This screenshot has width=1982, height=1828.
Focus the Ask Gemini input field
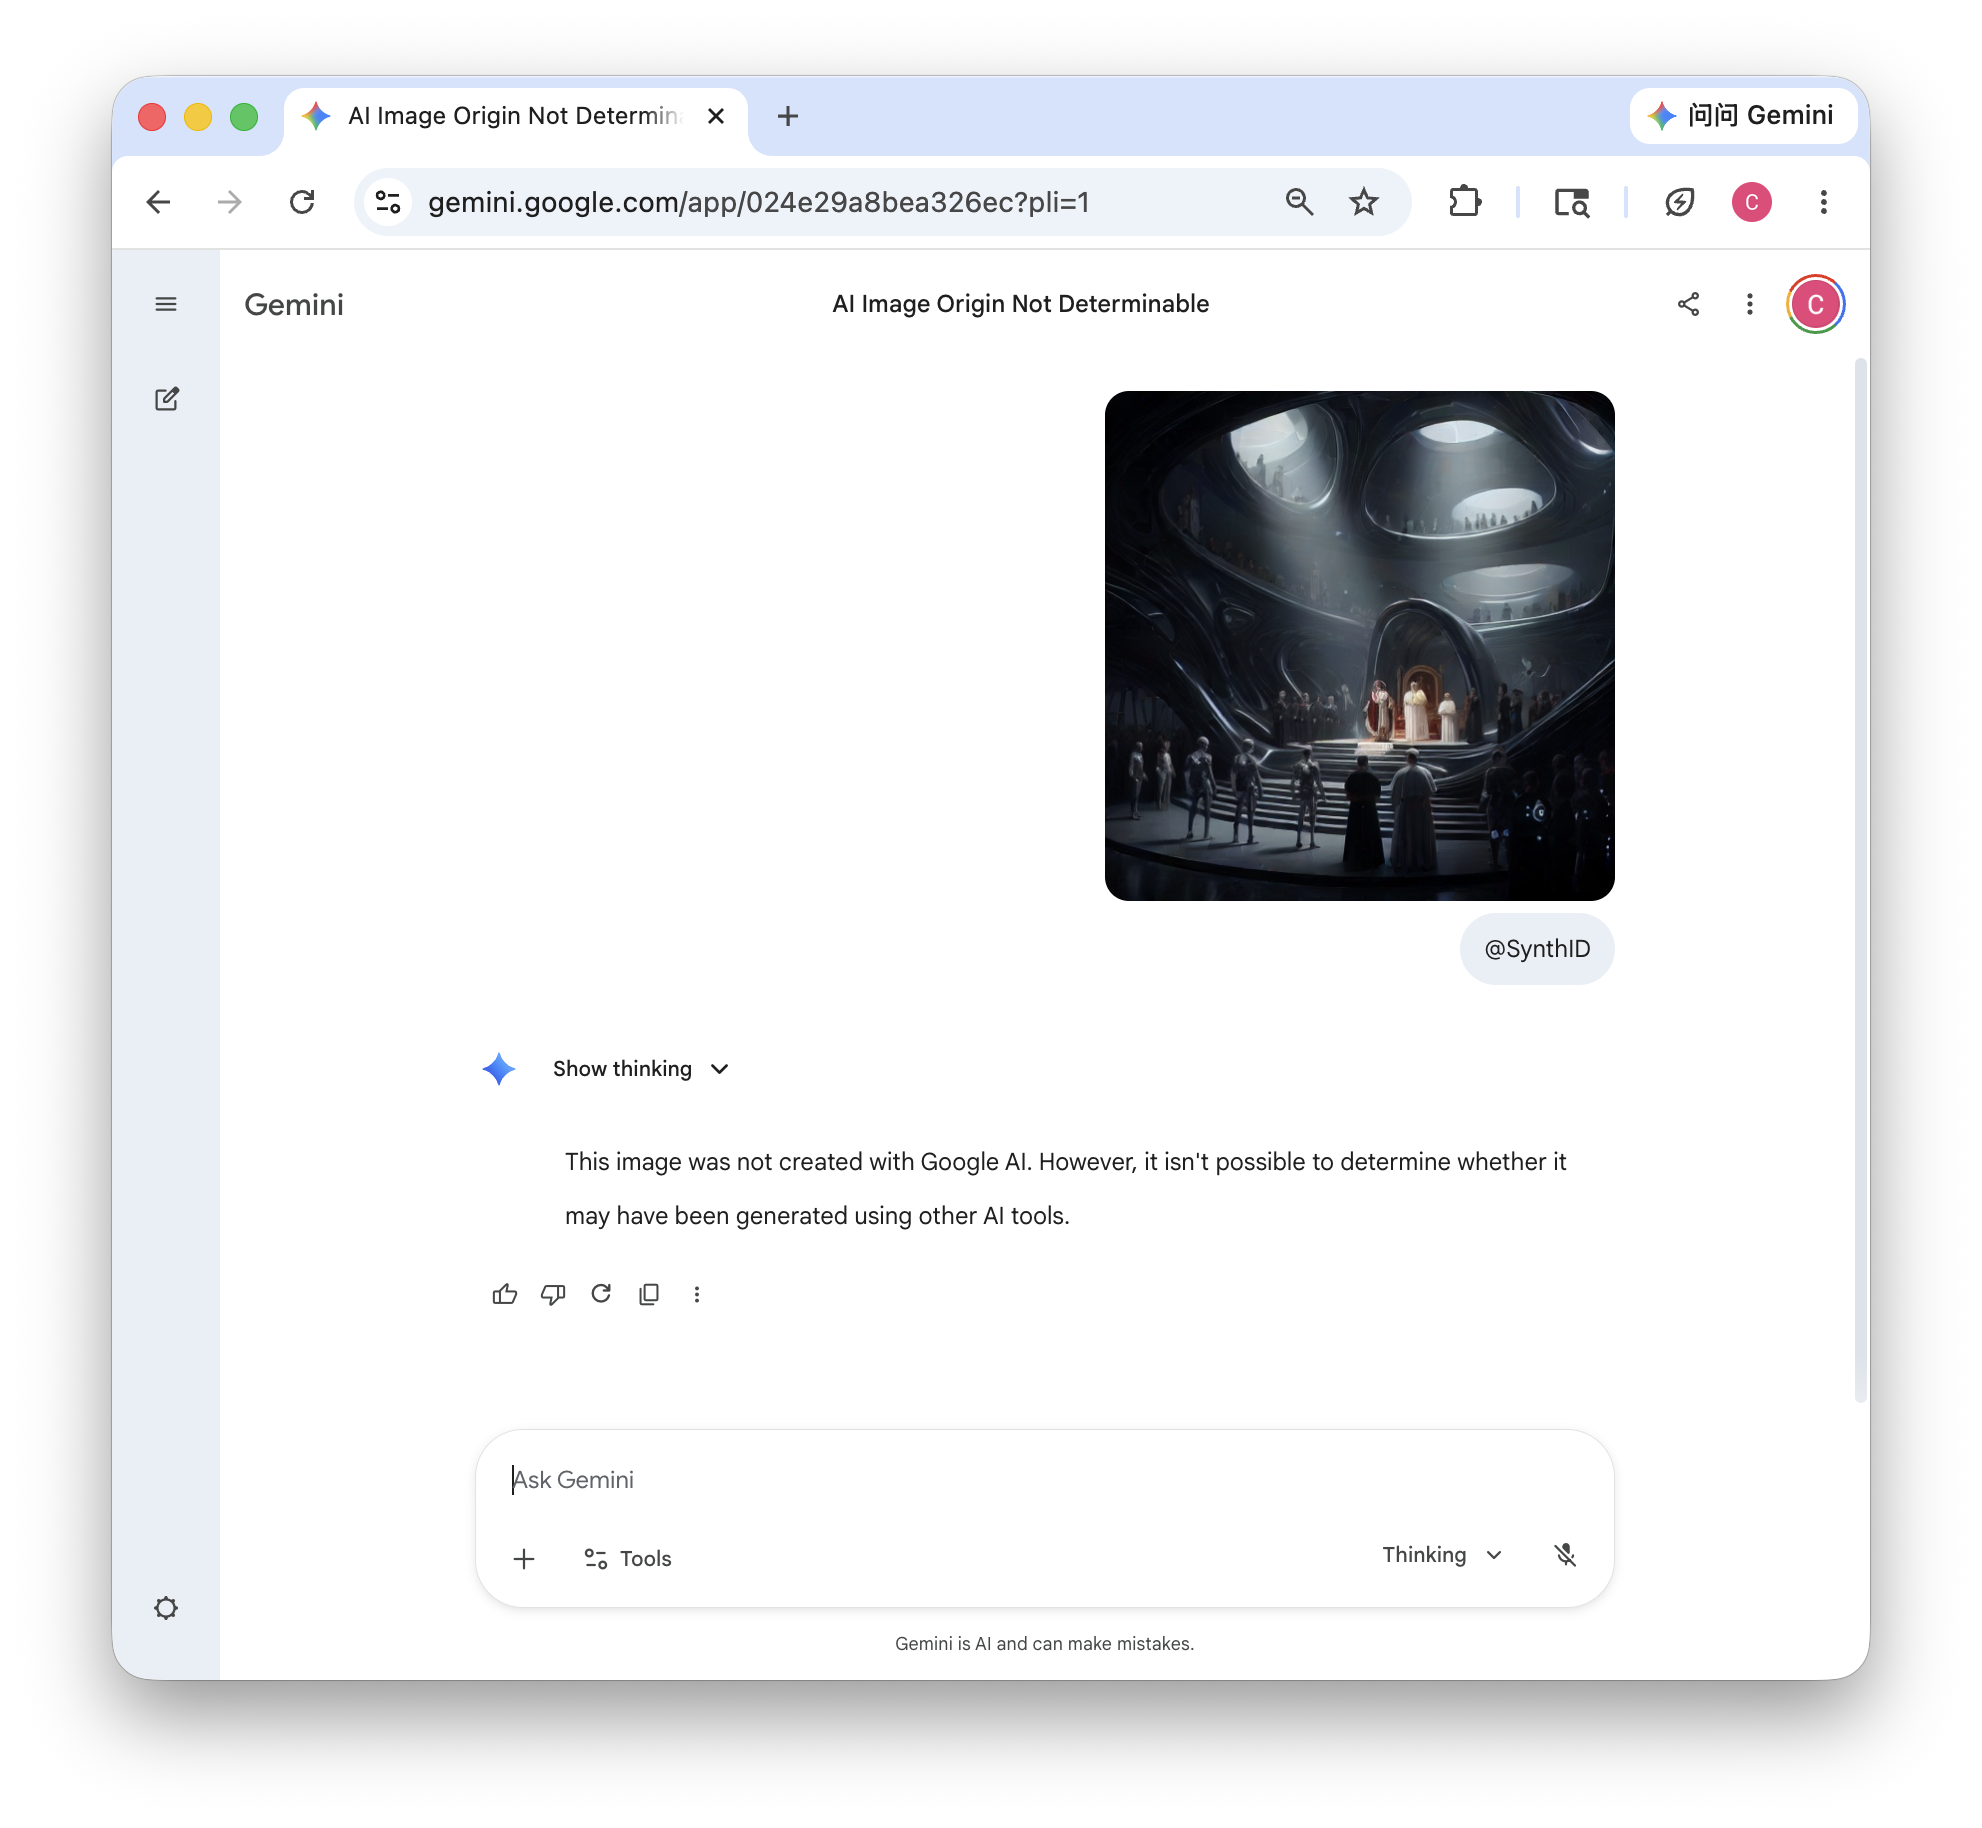tap(1045, 1480)
